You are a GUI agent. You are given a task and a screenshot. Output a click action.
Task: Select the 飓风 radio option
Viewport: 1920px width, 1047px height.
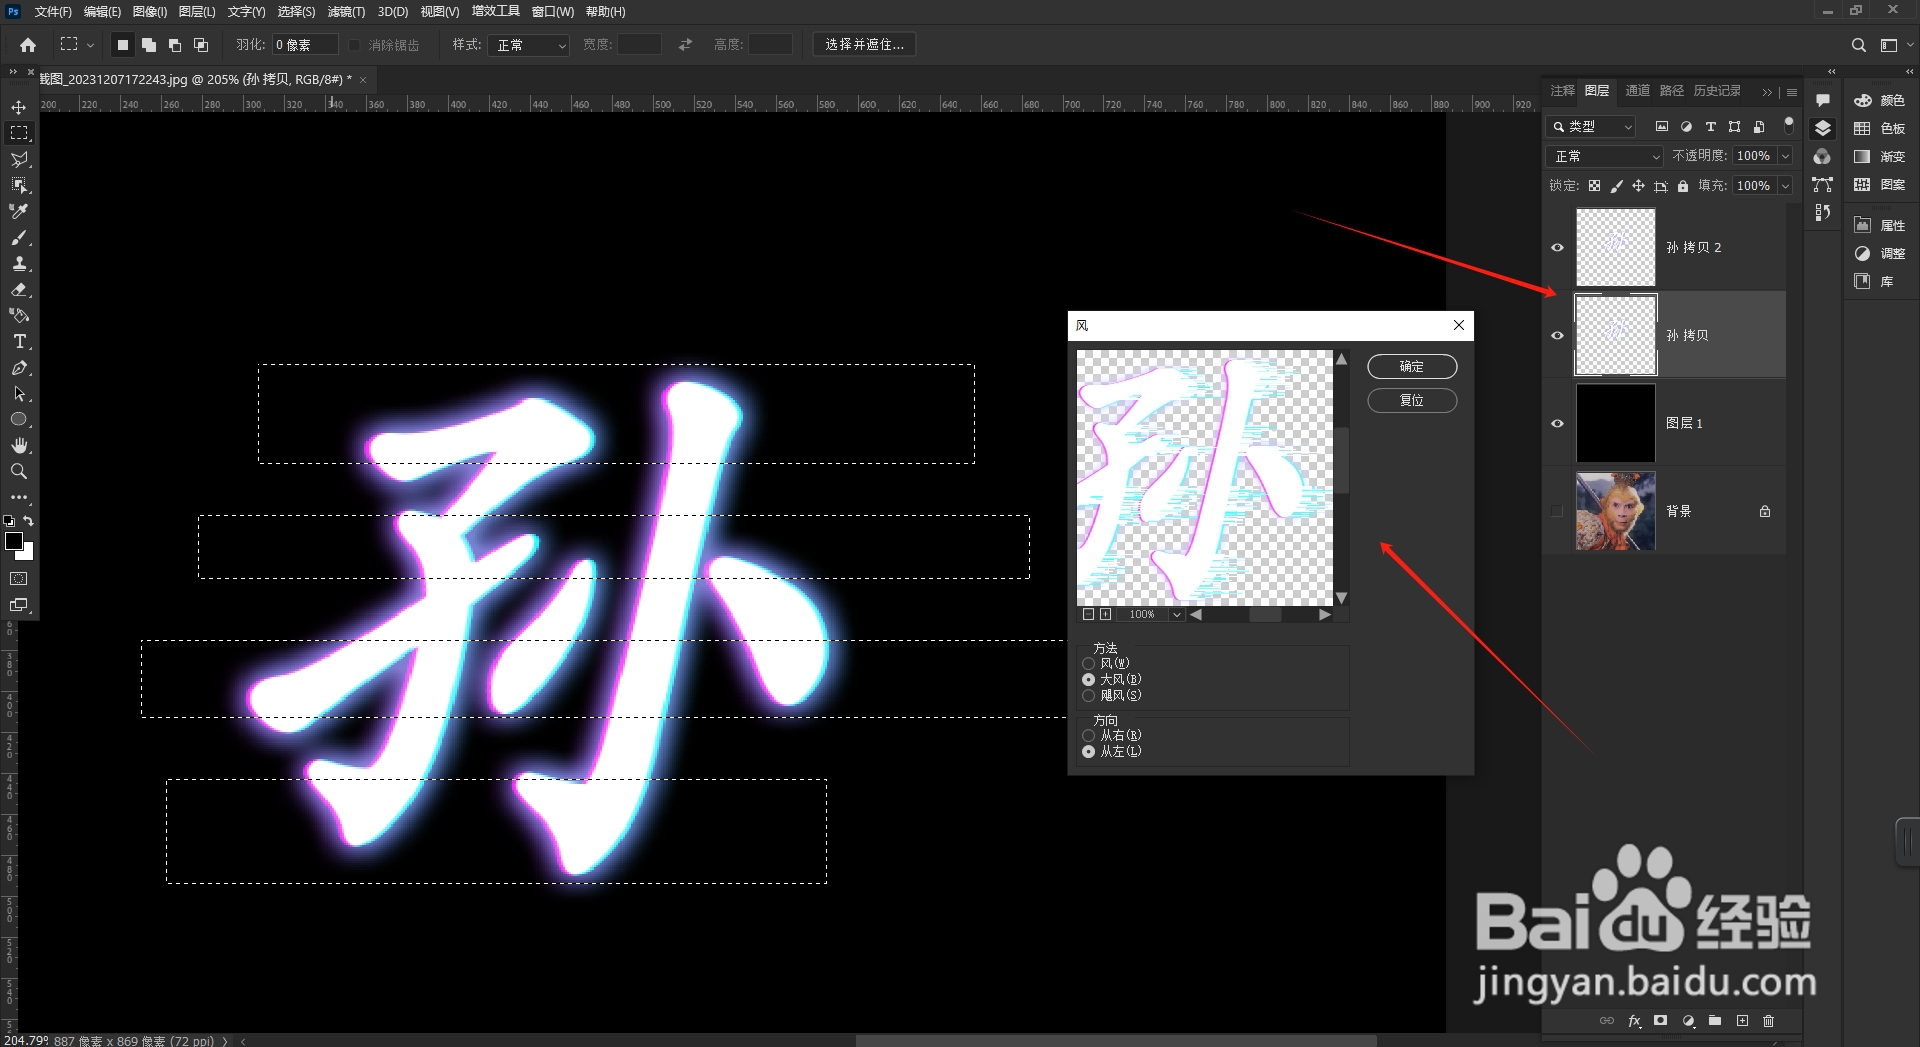(1089, 695)
